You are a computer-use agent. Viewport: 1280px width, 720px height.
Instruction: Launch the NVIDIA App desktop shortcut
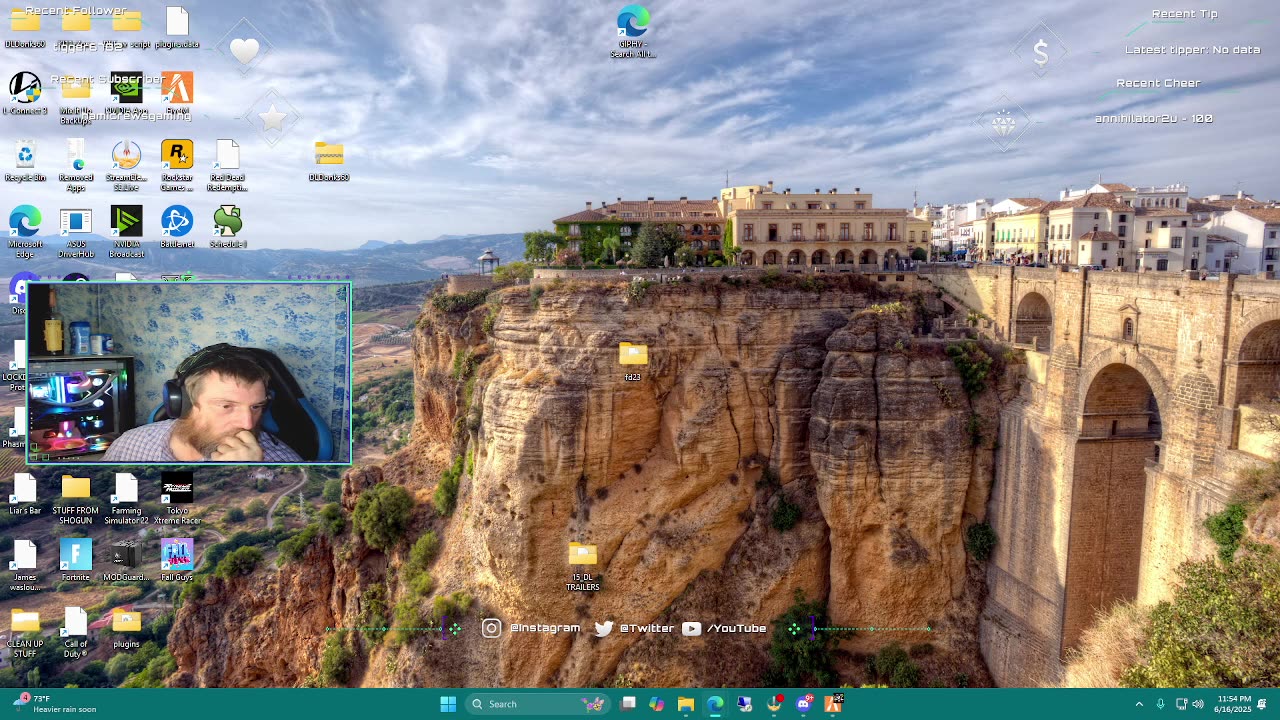[126, 93]
